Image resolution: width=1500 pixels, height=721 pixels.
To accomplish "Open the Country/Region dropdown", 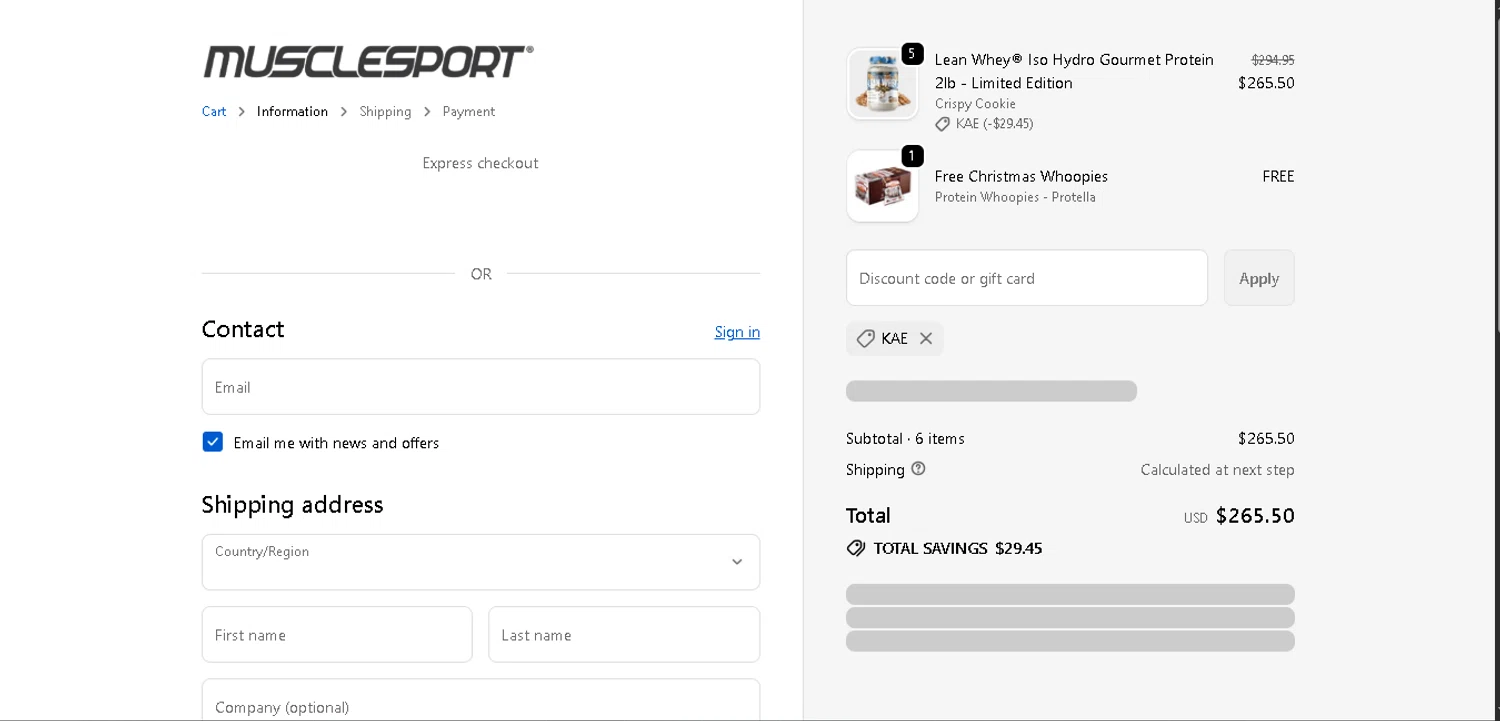I will [x=481, y=562].
